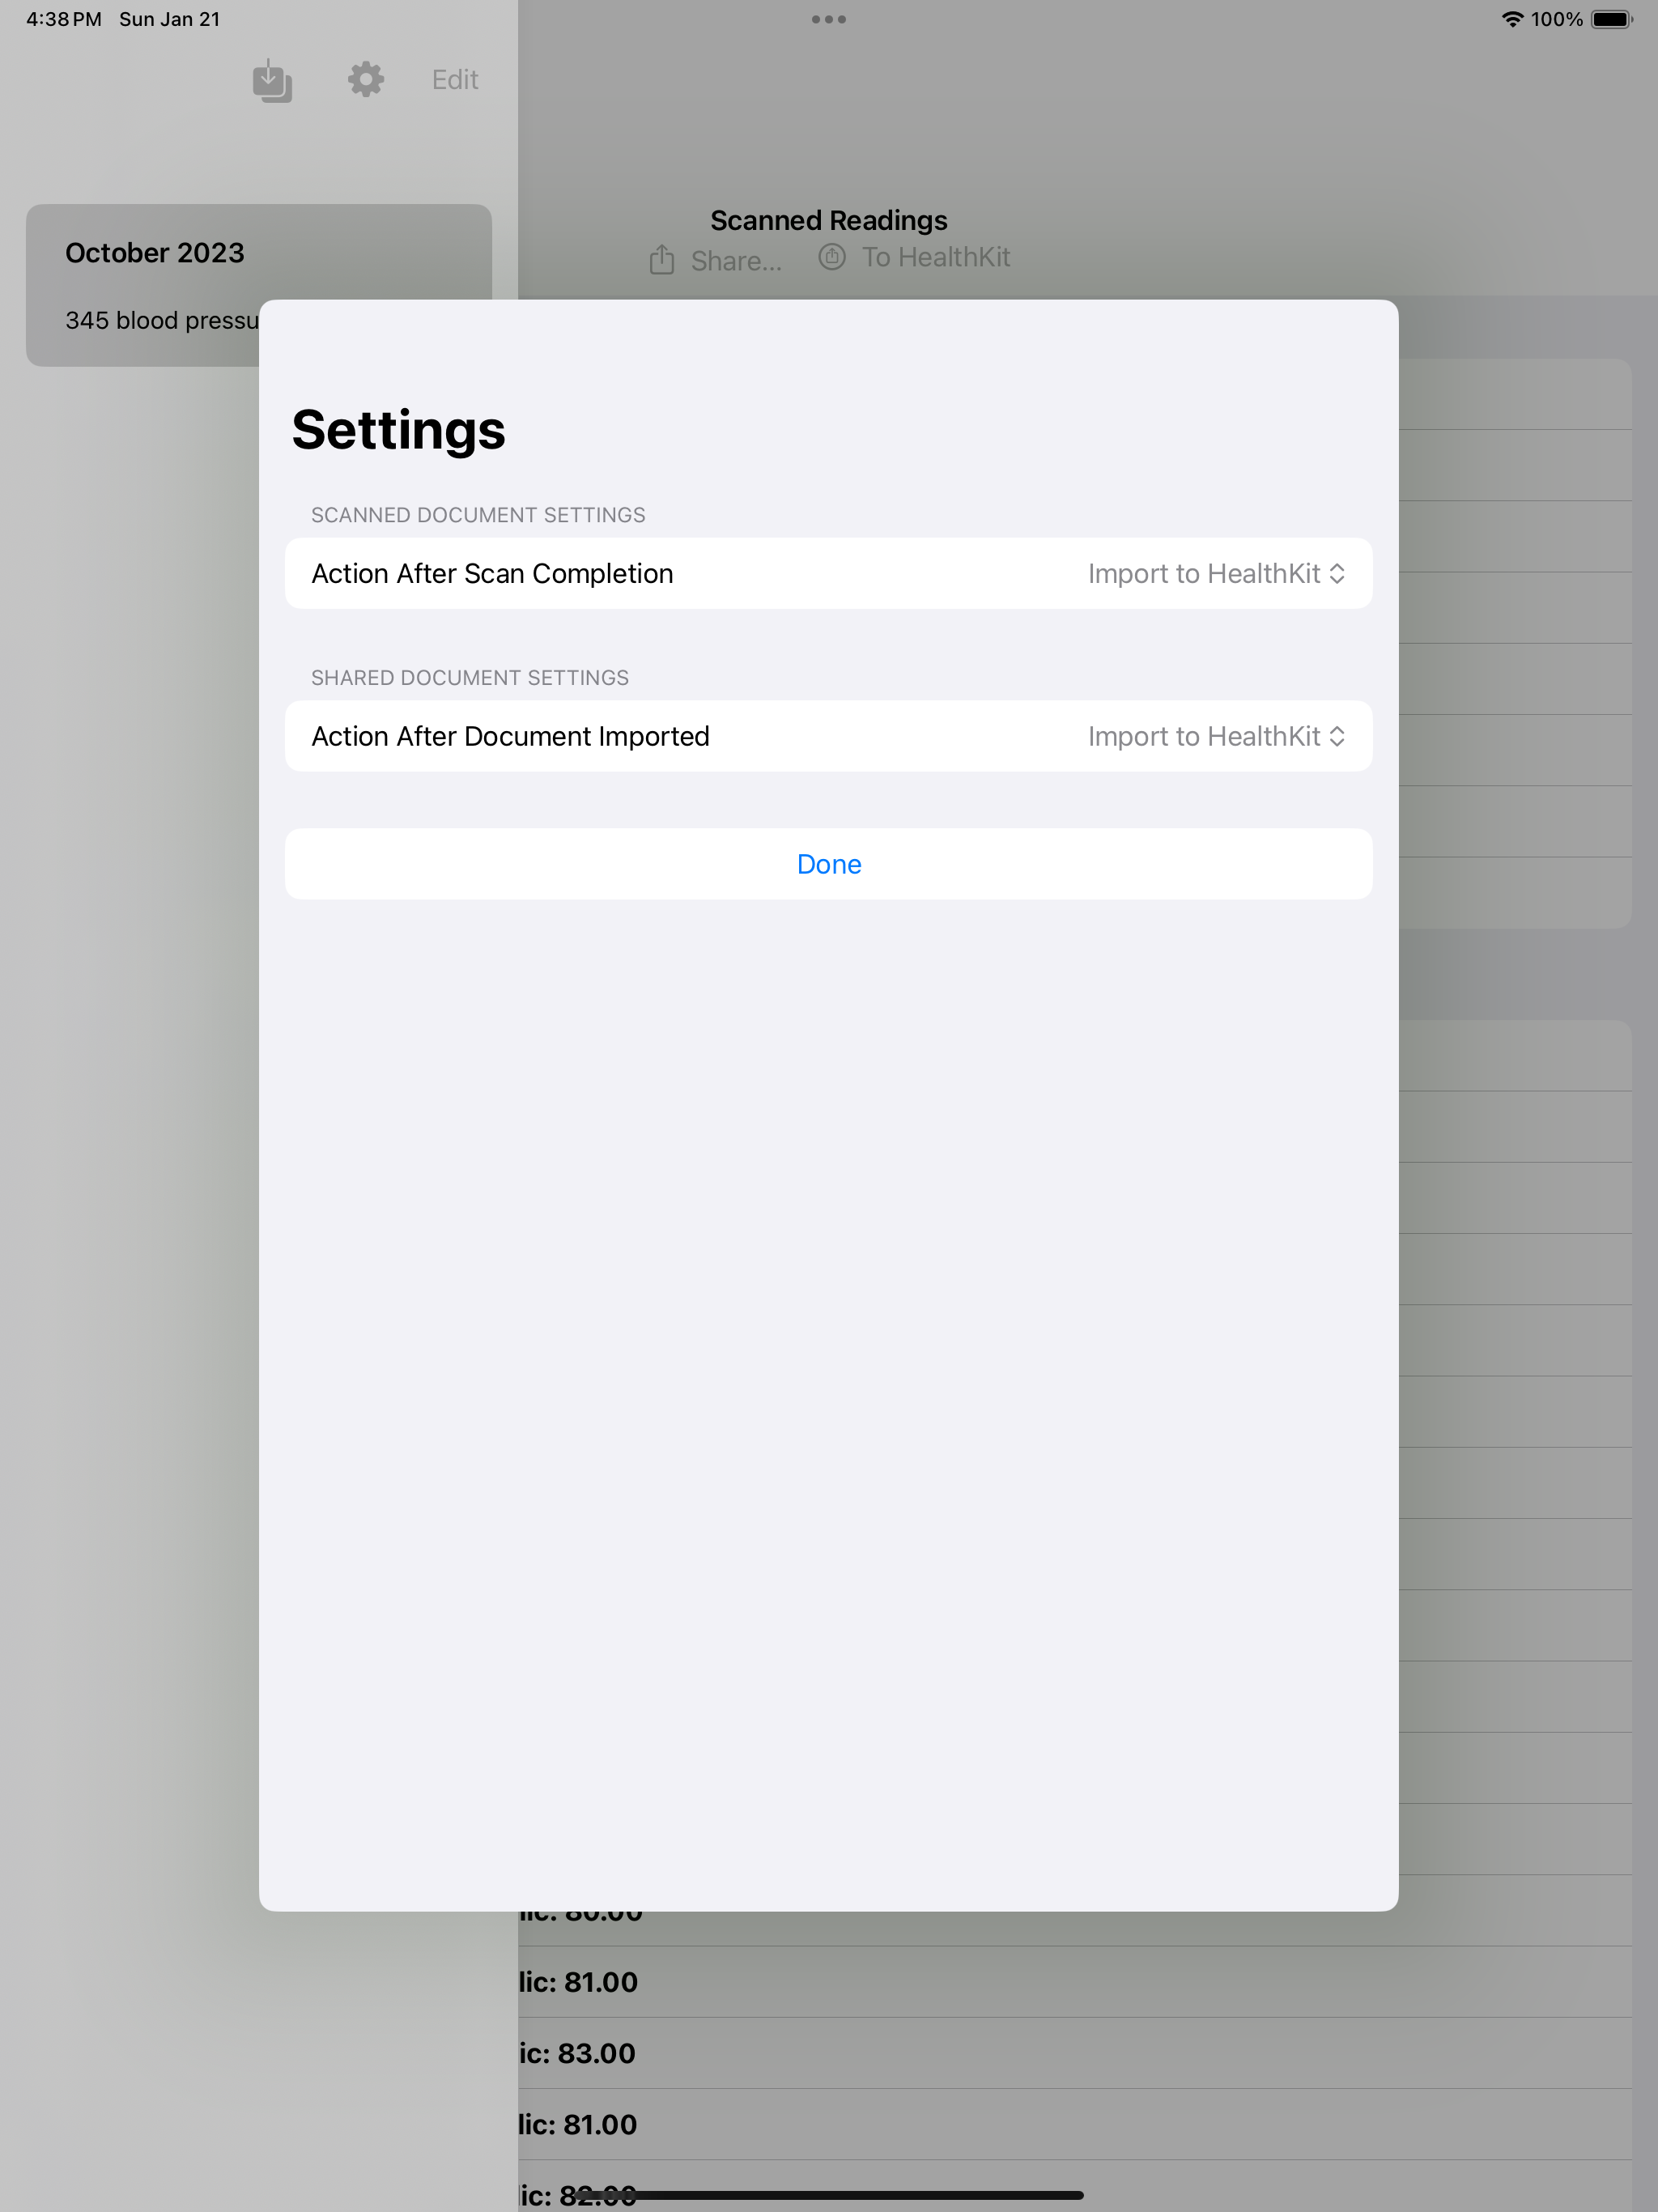Screen dimensions: 1658x2212
Task: Click chevrons beside document imported value
Action: 1337,736
